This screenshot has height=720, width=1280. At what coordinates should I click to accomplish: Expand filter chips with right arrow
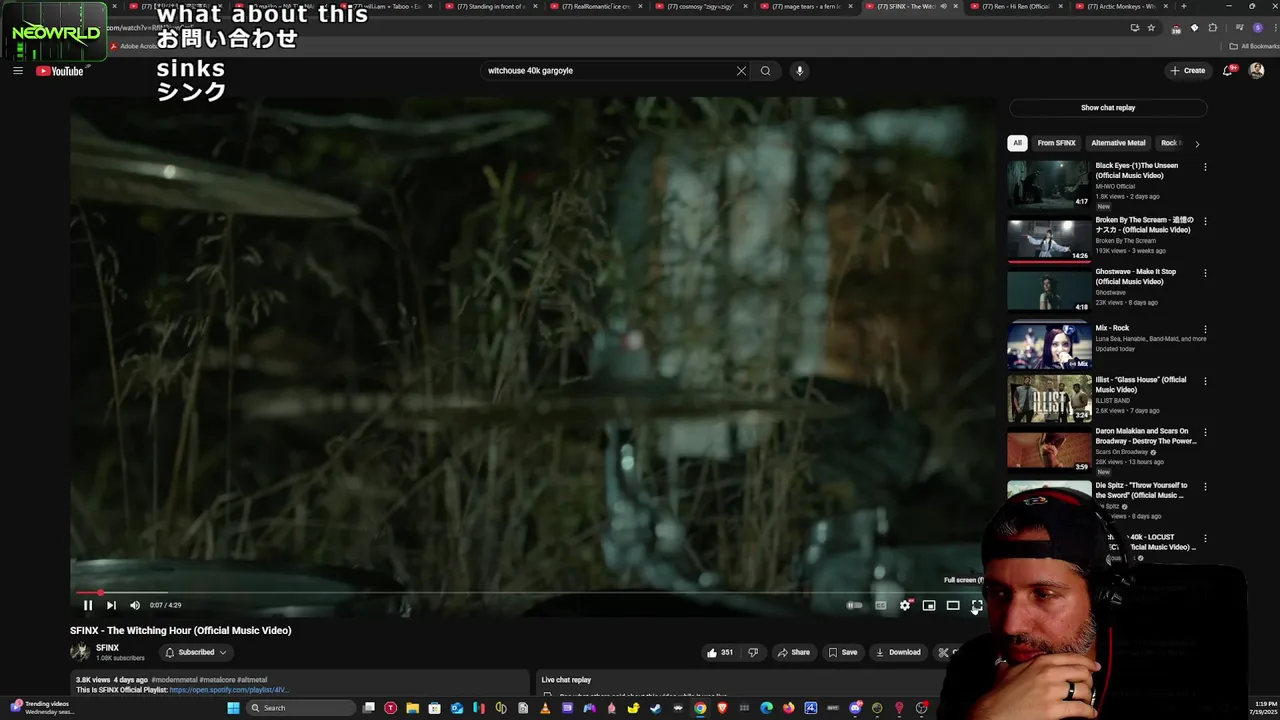tap(1197, 143)
